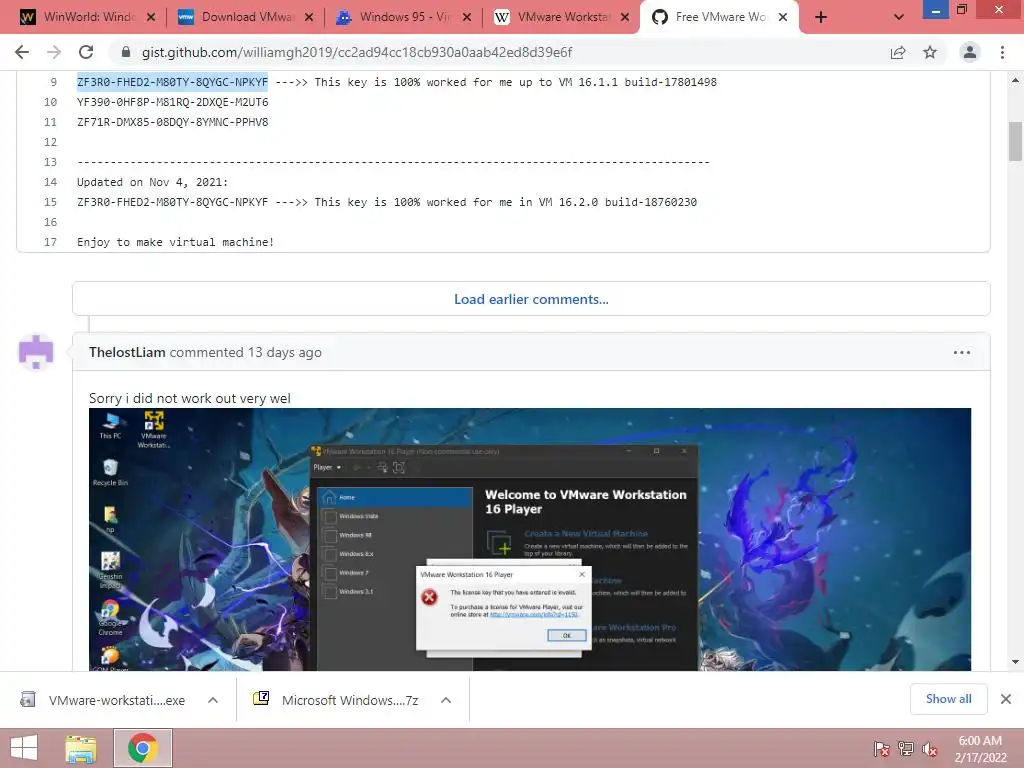The width and height of the screenshot is (1024, 768).
Task: Close the VMware Workstation Wikipedia tab
Action: pos(625,18)
